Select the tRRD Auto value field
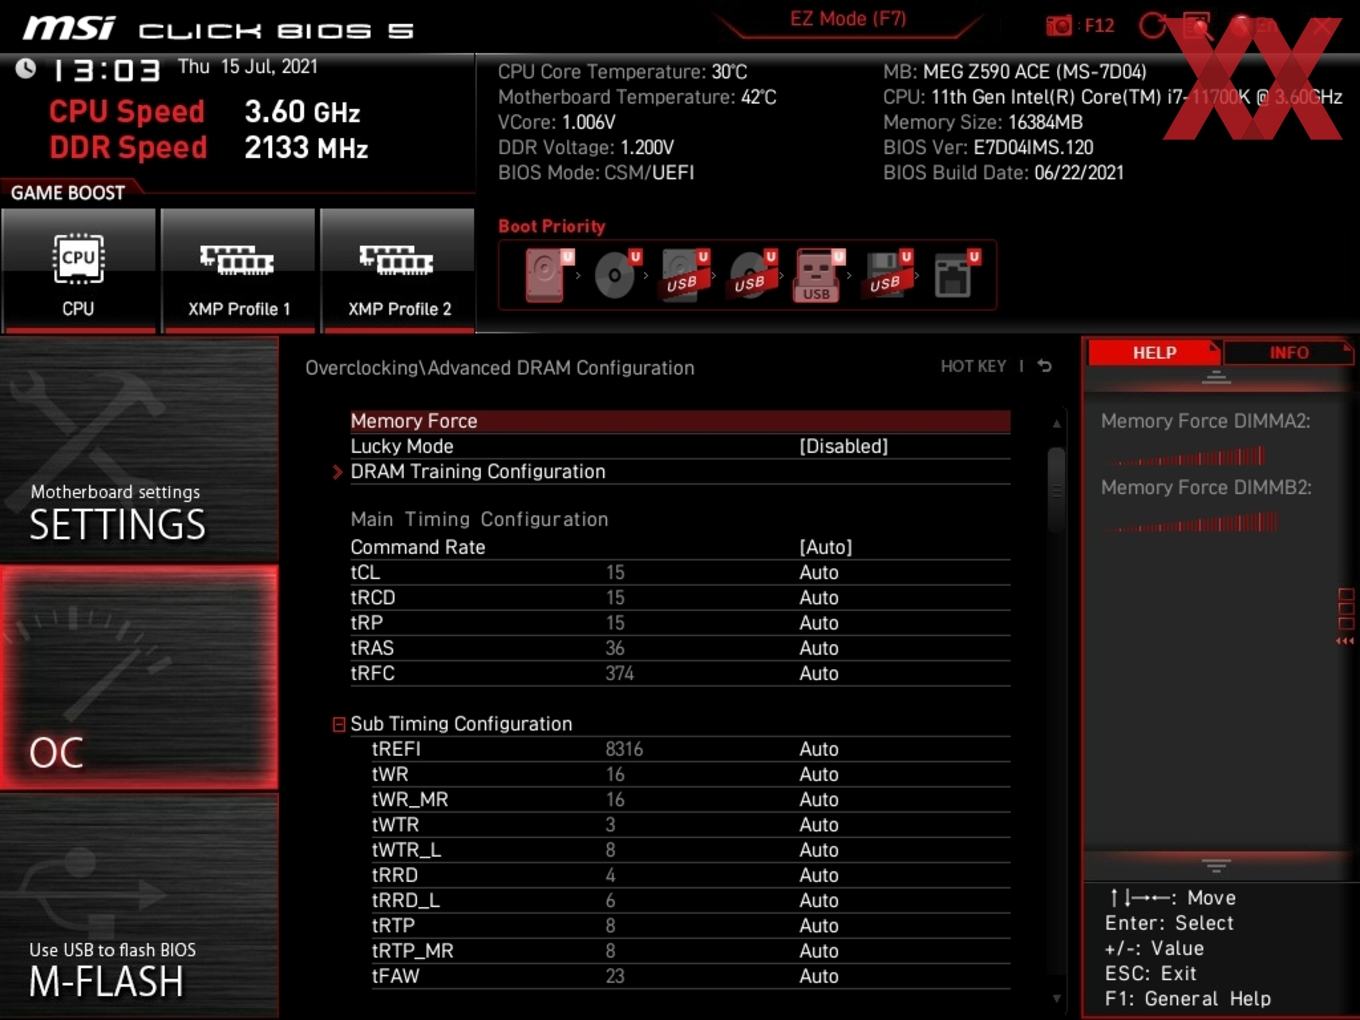This screenshot has width=1360, height=1020. [x=818, y=875]
